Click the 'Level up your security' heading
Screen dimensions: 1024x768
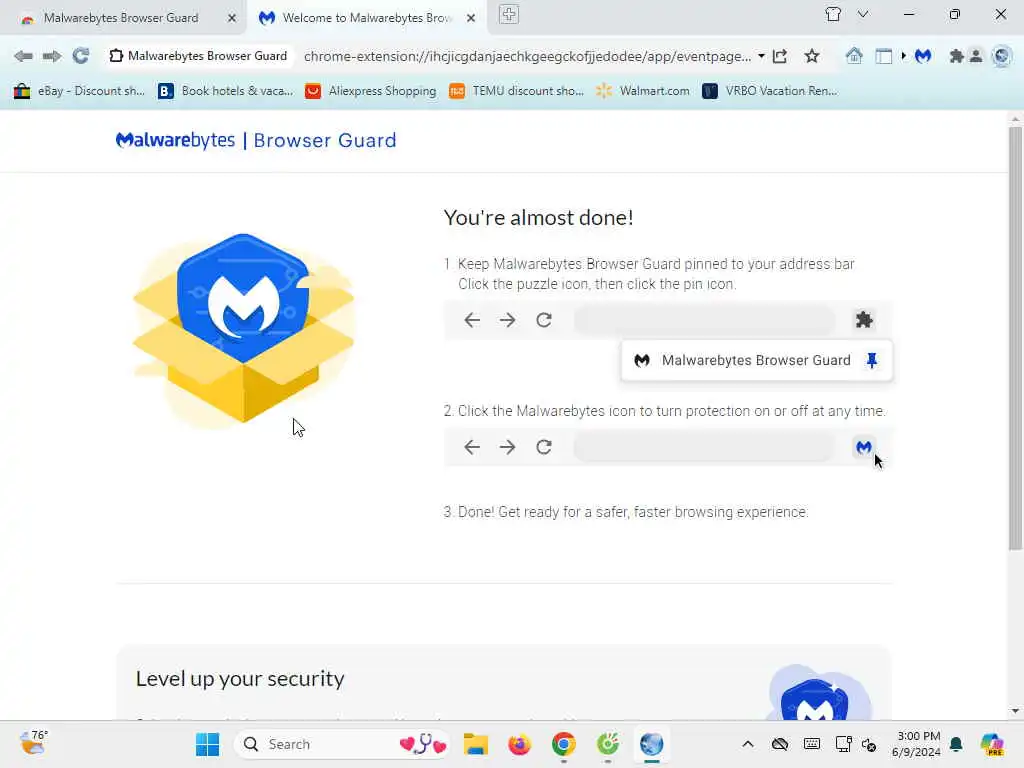point(240,679)
